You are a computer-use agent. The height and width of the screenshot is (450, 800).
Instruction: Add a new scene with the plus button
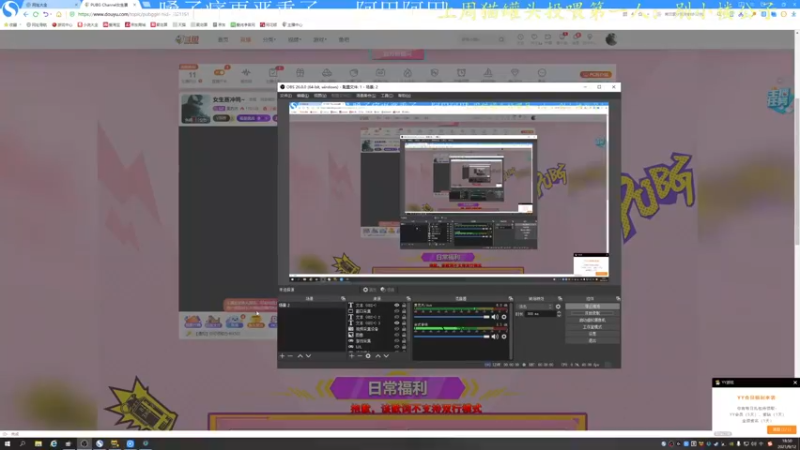pos(282,356)
